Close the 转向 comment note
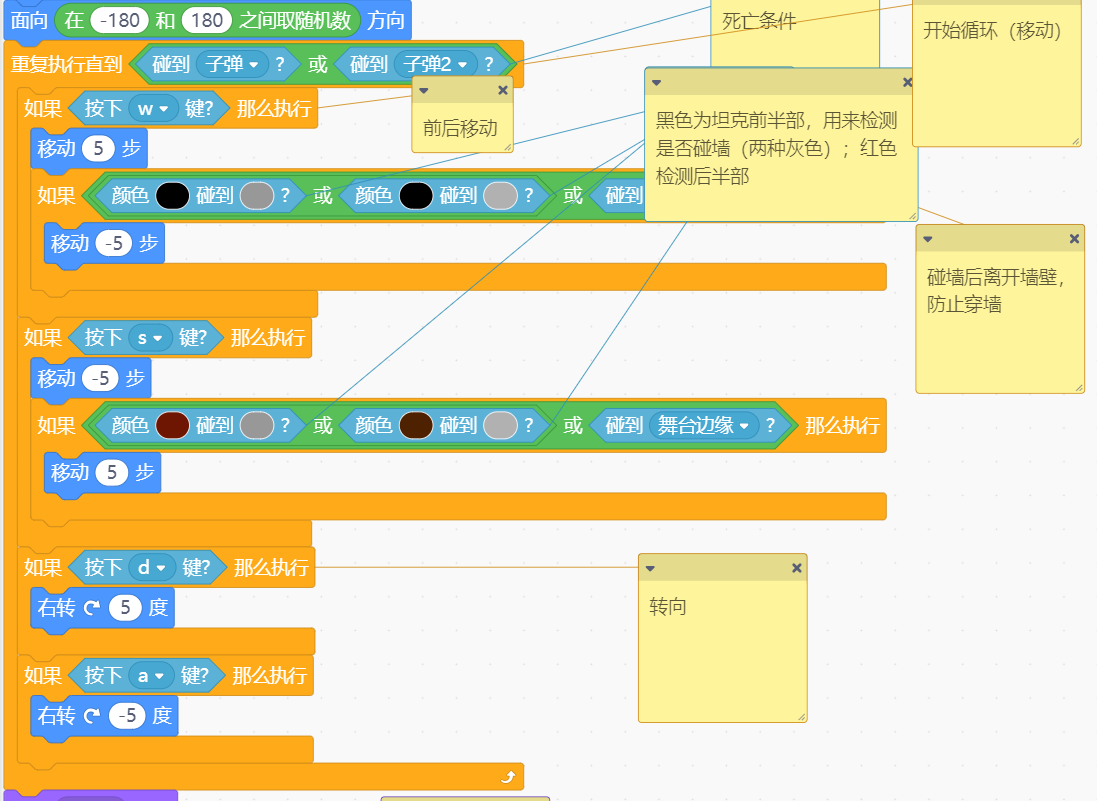This screenshot has height=801, width=1097. click(796, 568)
